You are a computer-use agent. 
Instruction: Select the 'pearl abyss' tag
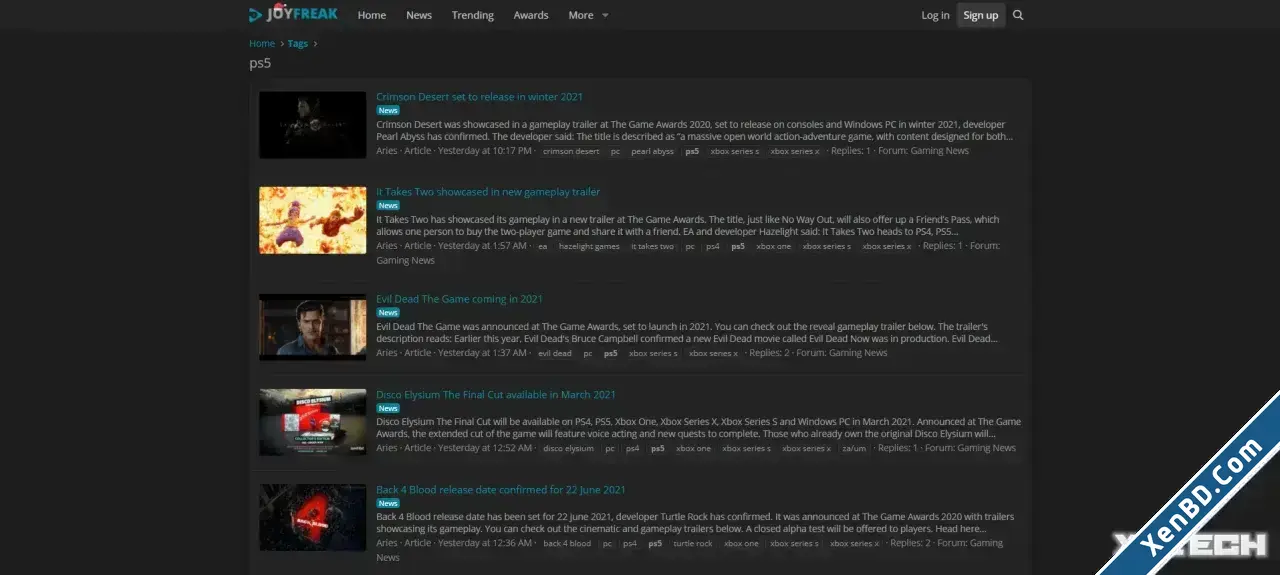(653, 152)
